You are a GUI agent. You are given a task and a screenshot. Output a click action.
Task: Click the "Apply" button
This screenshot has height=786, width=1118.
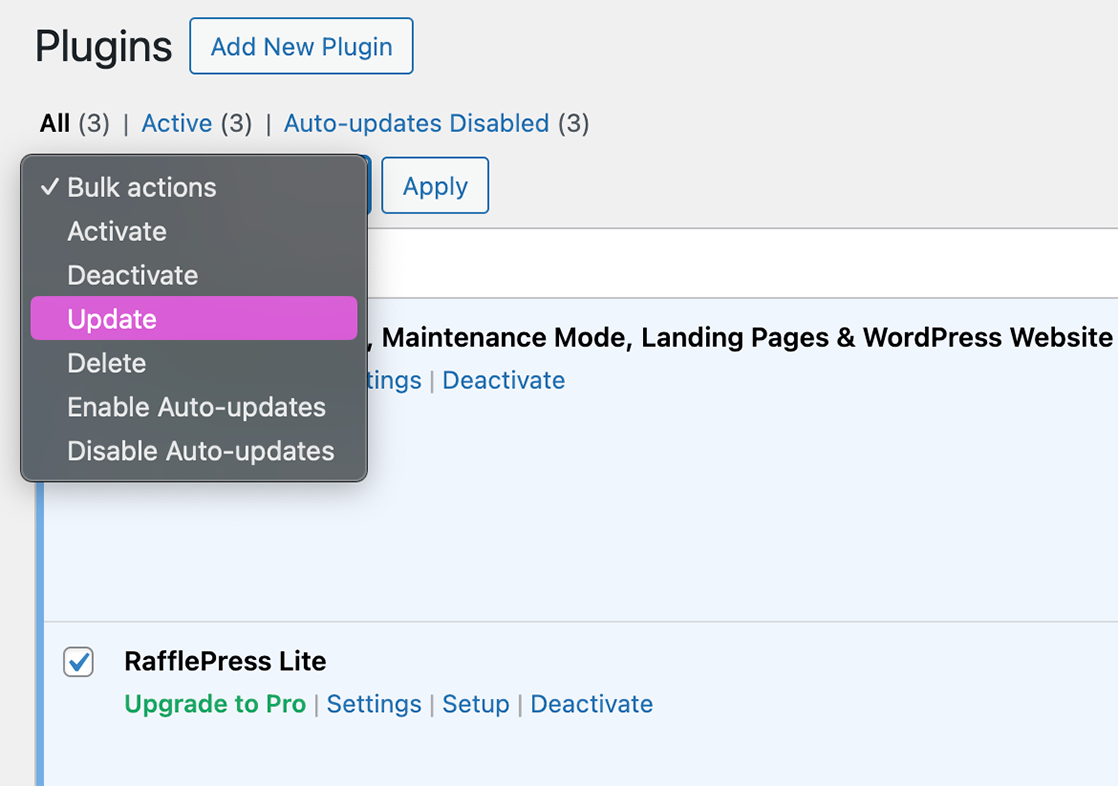(x=434, y=185)
